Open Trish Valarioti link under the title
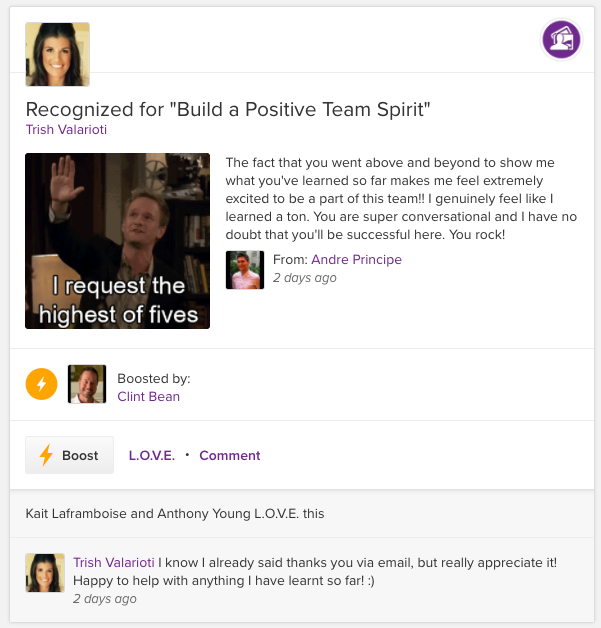The width and height of the screenshot is (601, 628). pos(66,129)
